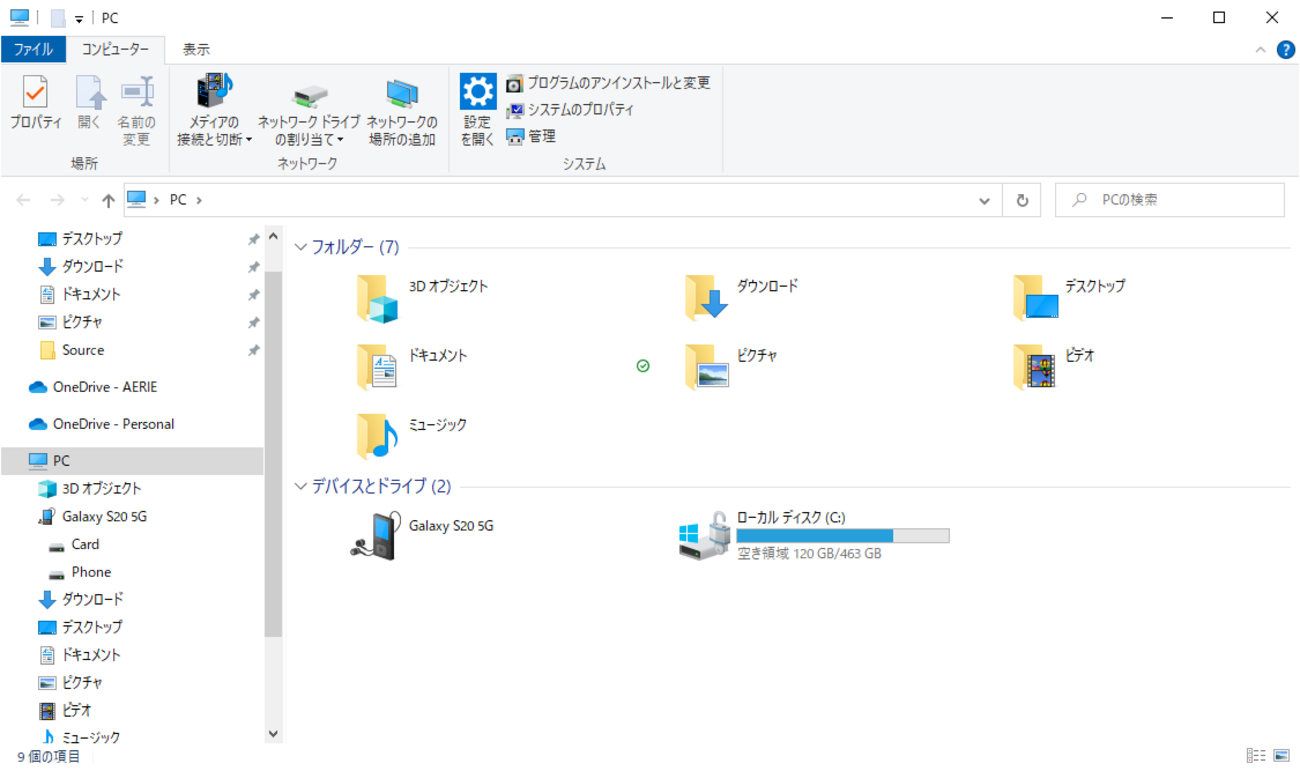Click the properties icon in the title bar
This screenshot has width=1300, height=771.
pos(57,18)
